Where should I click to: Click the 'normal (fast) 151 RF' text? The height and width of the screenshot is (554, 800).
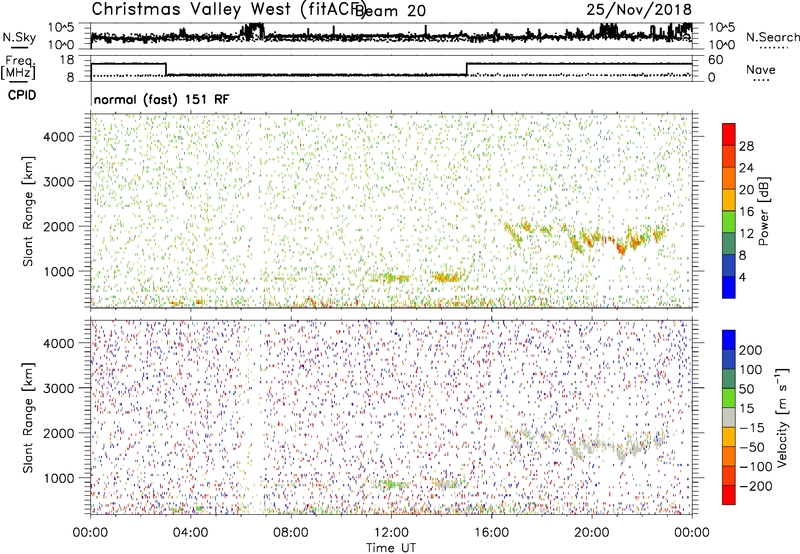click(x=162, y=99)
